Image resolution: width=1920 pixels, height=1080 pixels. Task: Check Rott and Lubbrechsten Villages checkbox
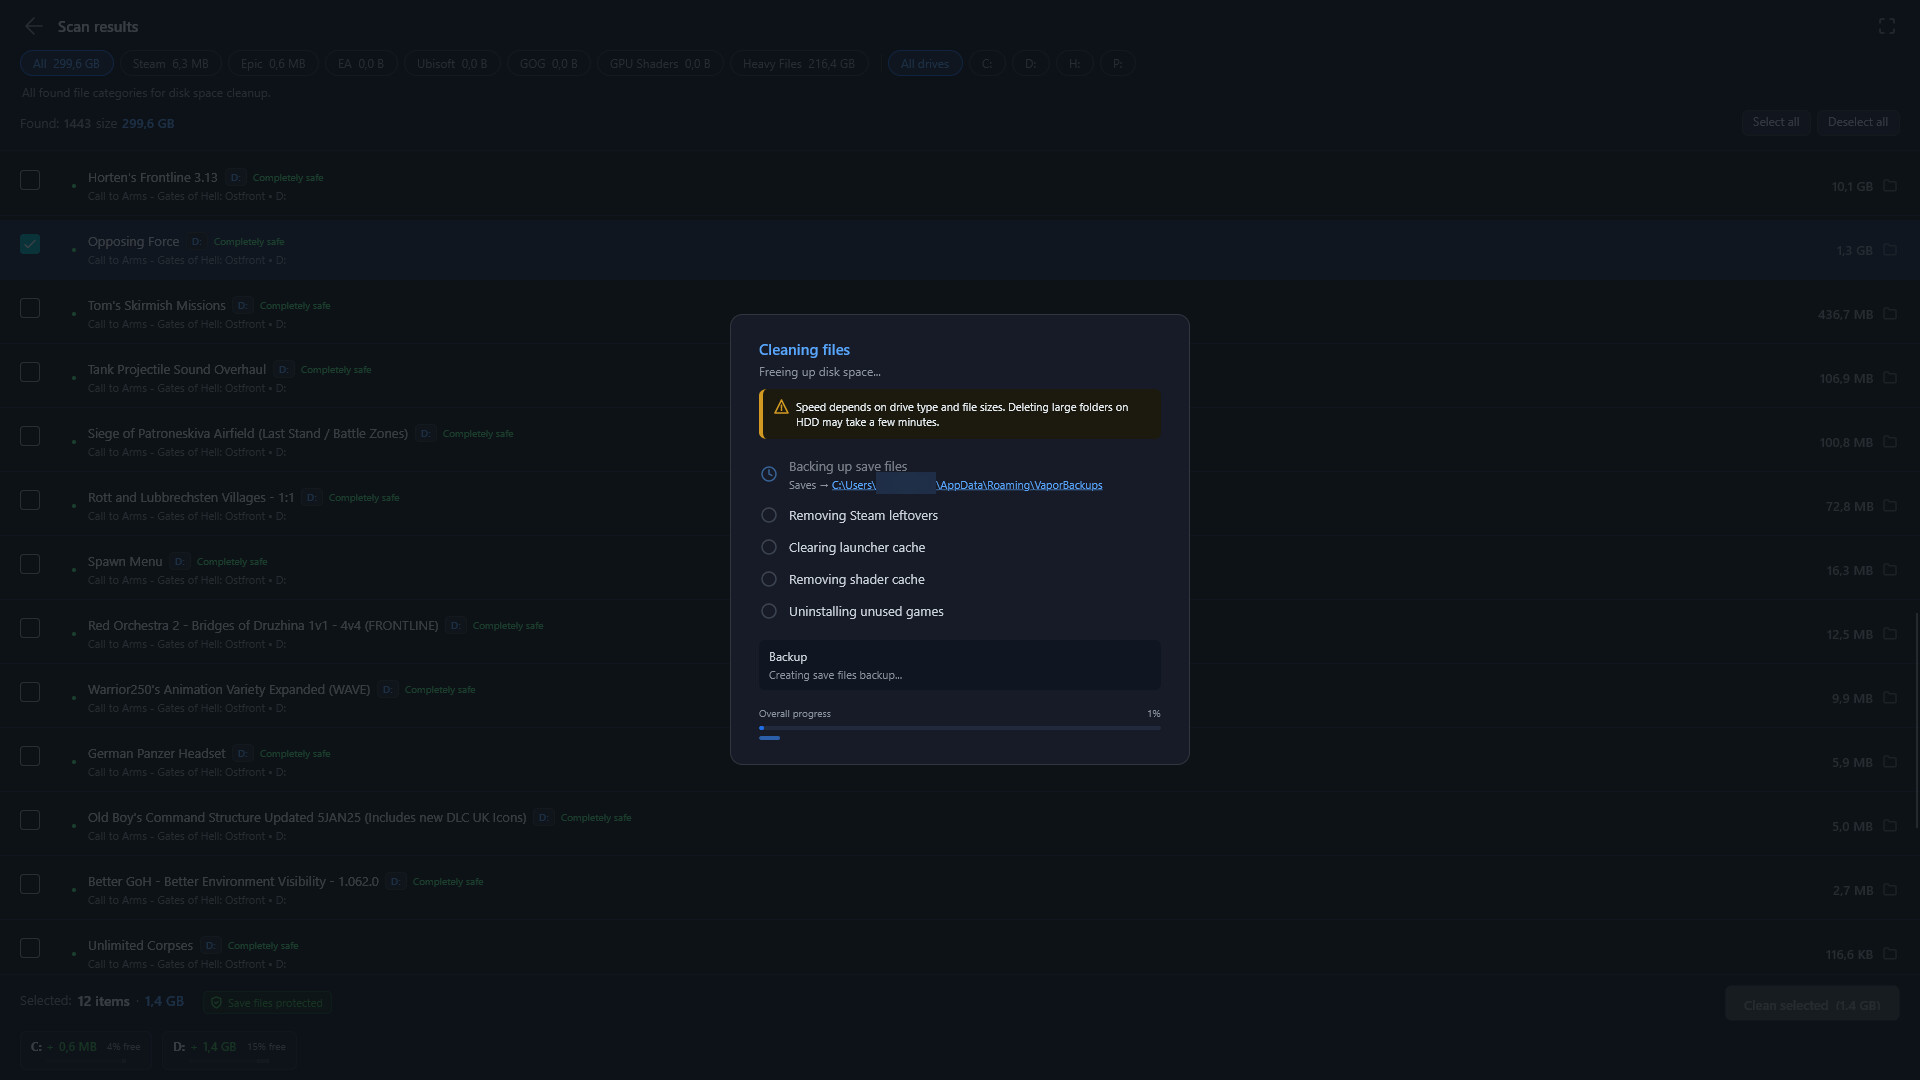click(30, 500)
